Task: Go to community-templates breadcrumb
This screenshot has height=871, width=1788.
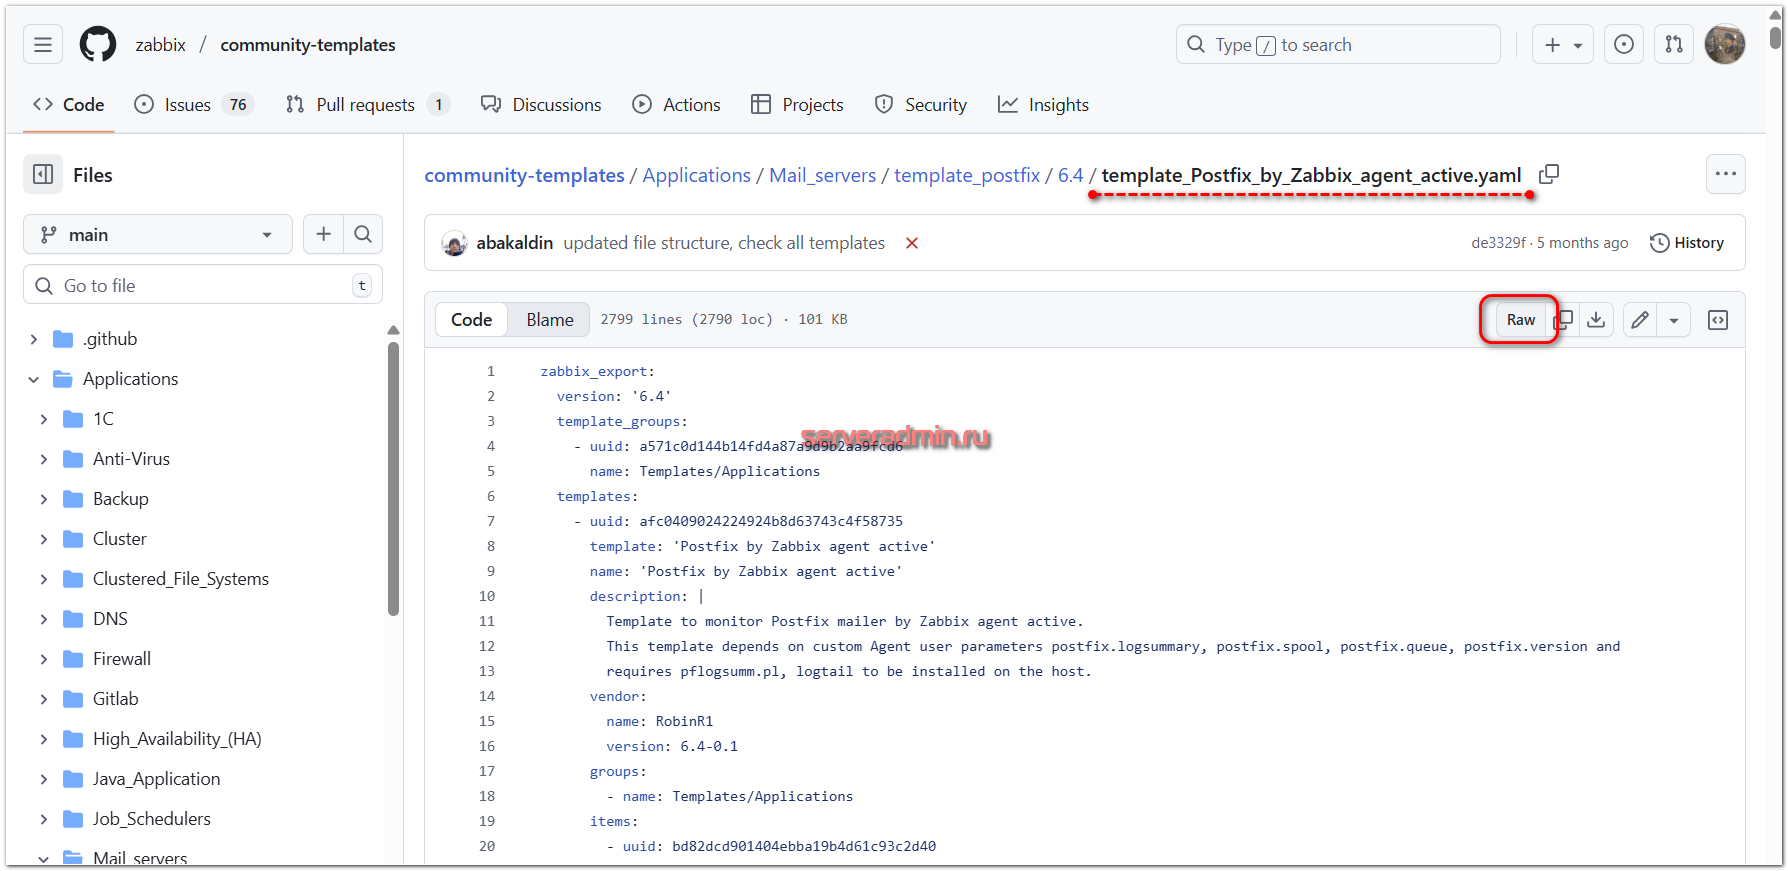Action: [524, 175]
